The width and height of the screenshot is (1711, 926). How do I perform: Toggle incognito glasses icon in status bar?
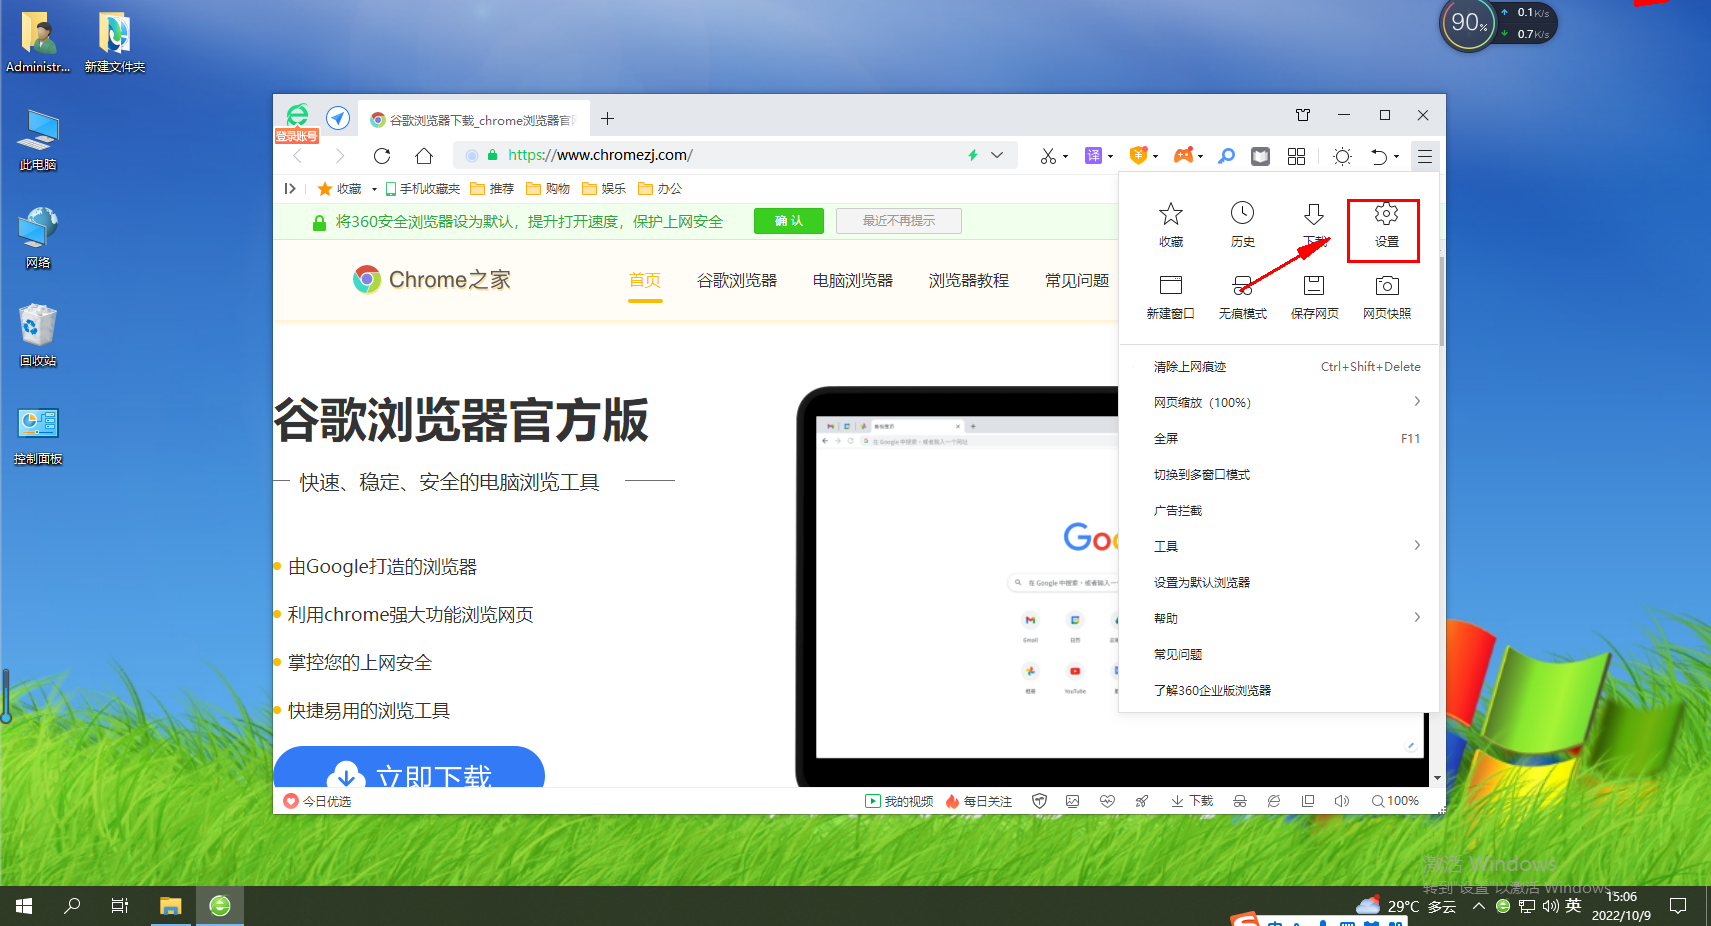(1240, 801)
